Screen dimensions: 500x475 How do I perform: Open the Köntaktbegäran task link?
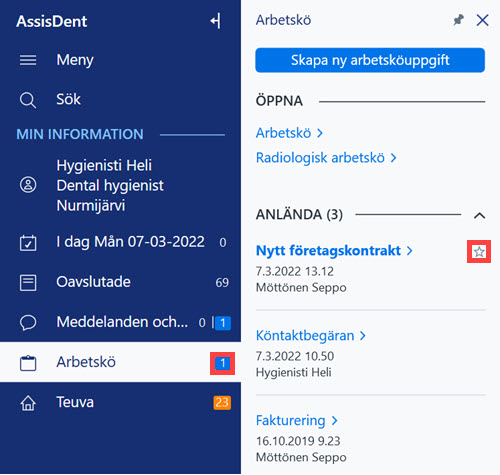tap(311, 336)
